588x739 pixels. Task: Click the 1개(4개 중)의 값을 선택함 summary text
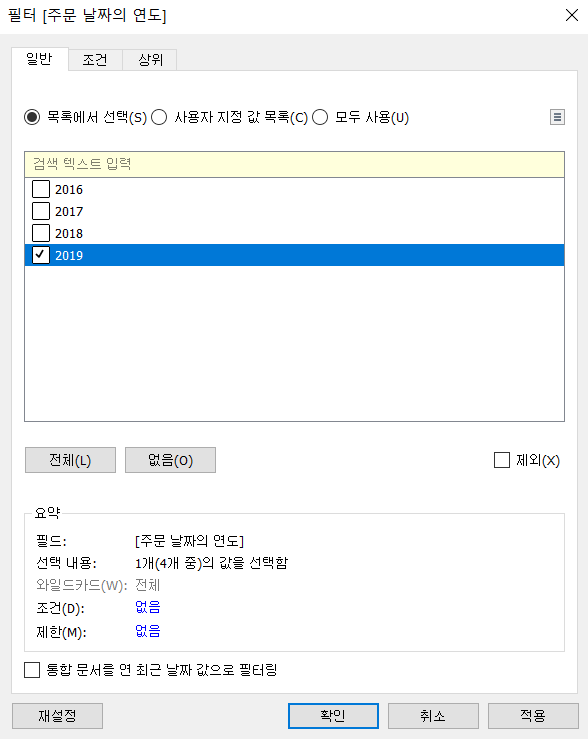click(211, 563)
